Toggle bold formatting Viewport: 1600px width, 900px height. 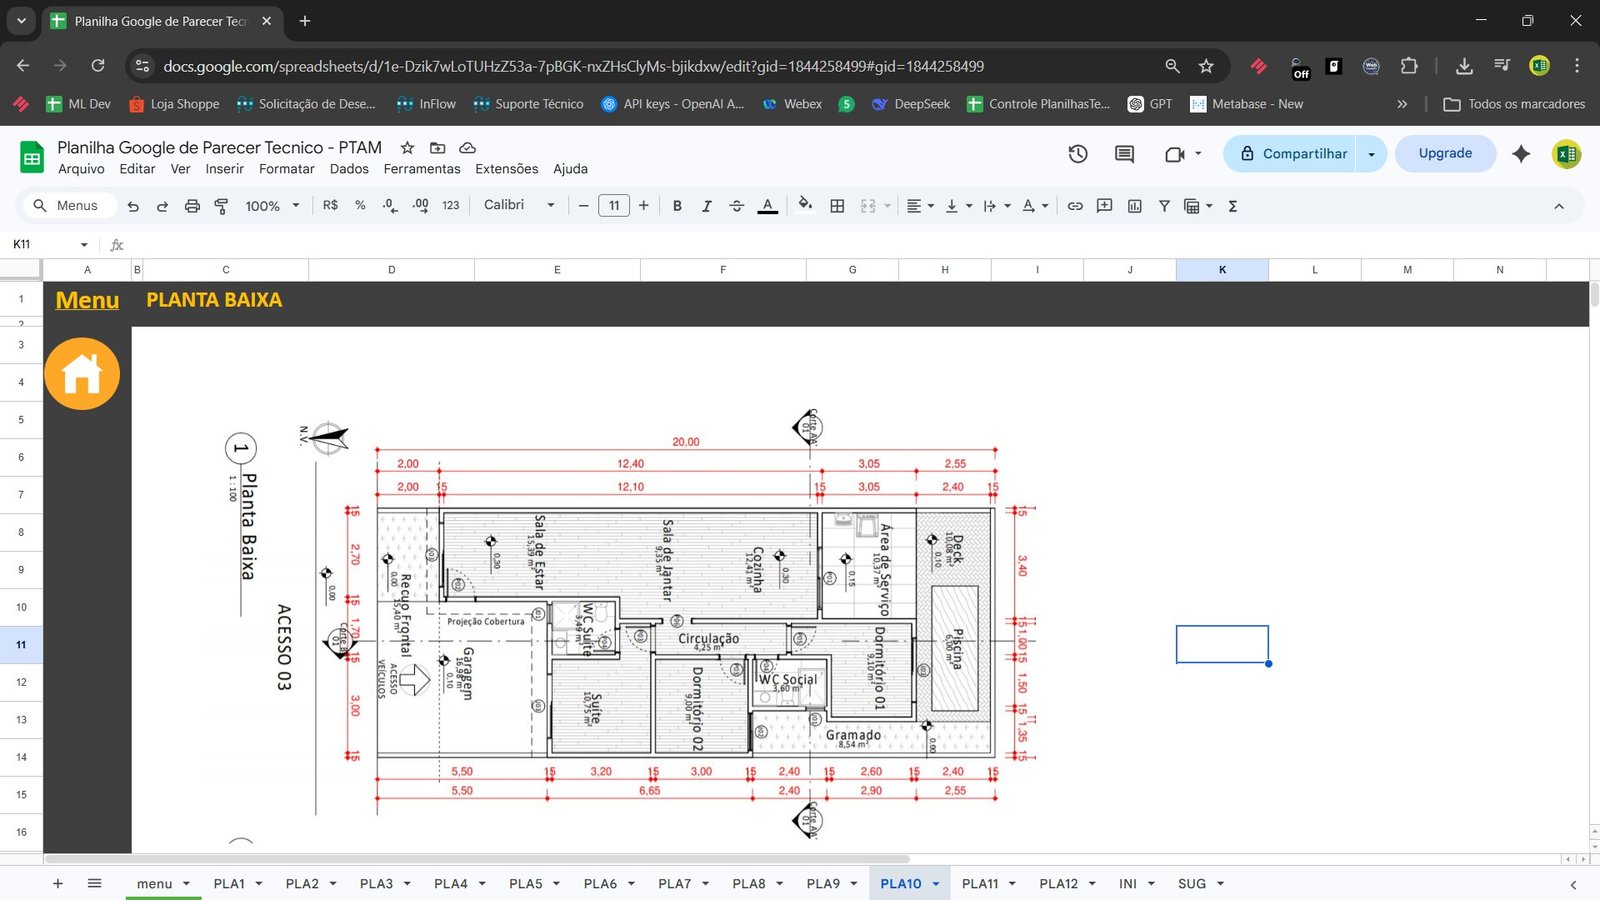click(x=677, y=206)
